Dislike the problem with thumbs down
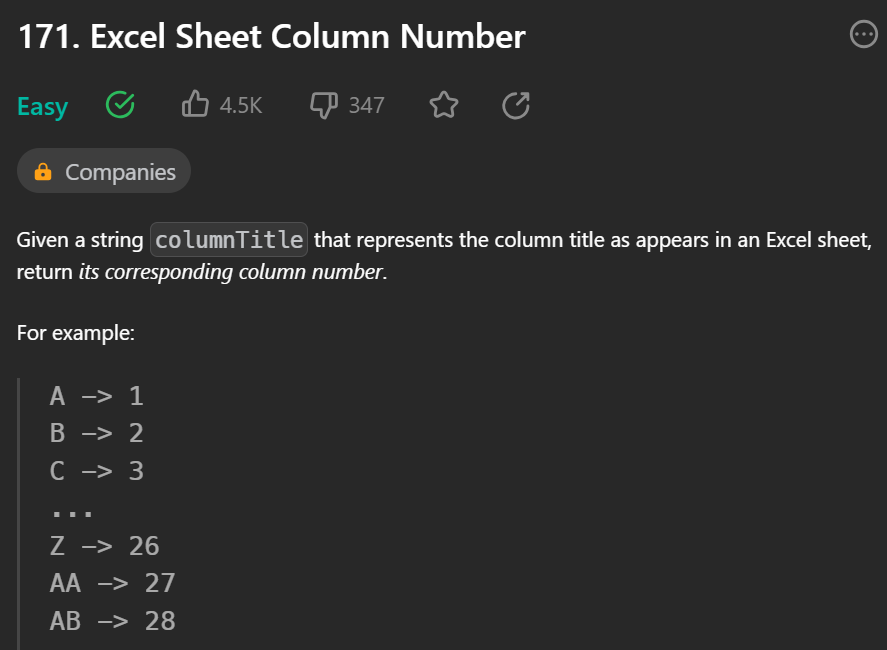This screenshot has height=650, width=887. coord(324,104)
